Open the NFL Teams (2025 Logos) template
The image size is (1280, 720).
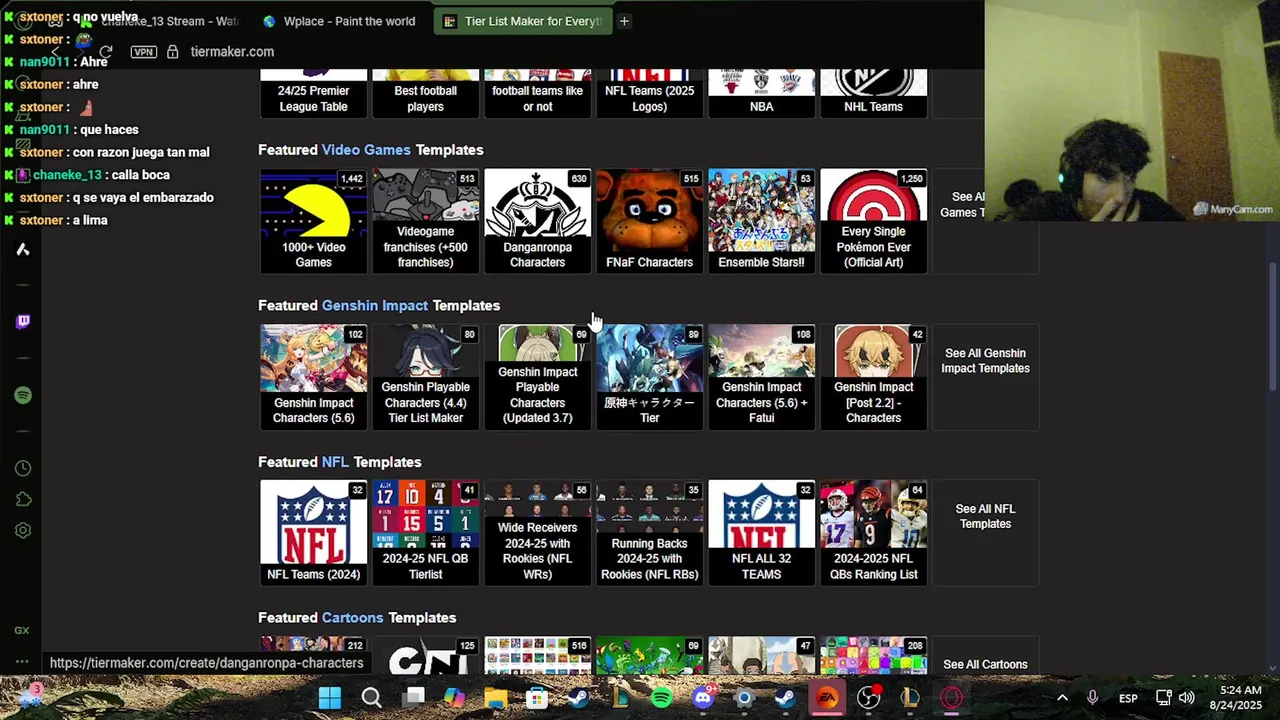tap(649, 93)
